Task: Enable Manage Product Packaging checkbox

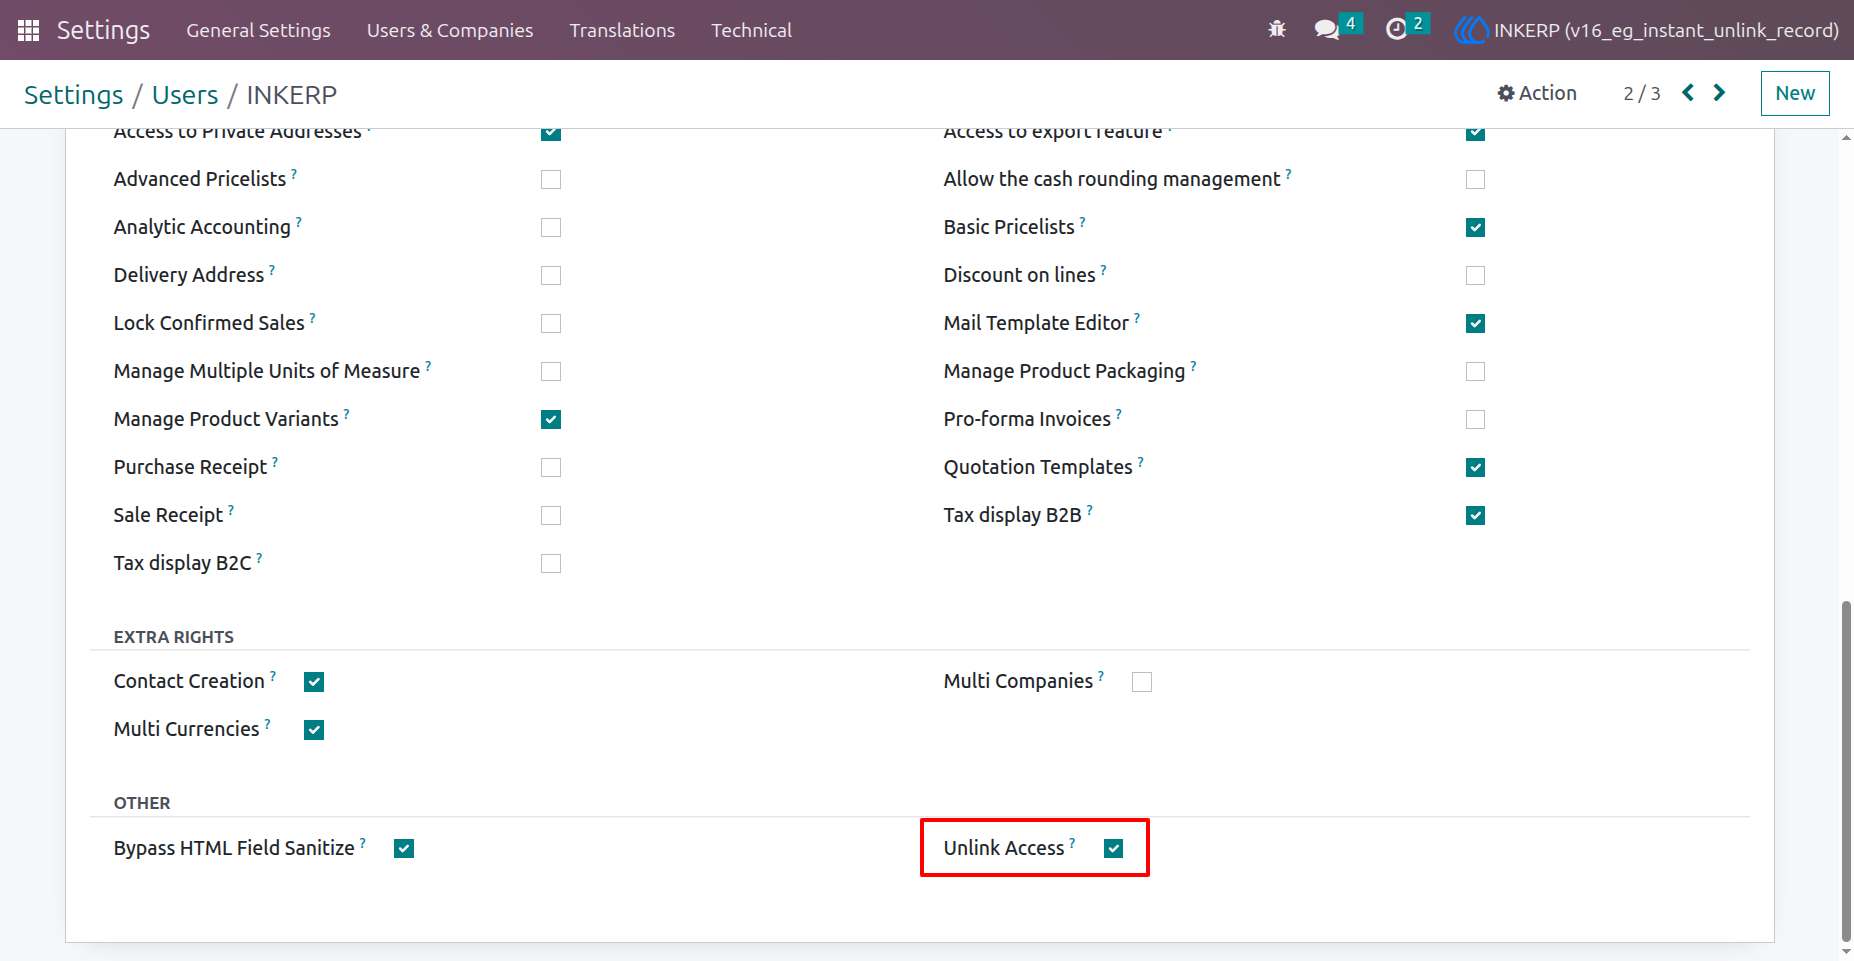Action: pos(1475,372)
